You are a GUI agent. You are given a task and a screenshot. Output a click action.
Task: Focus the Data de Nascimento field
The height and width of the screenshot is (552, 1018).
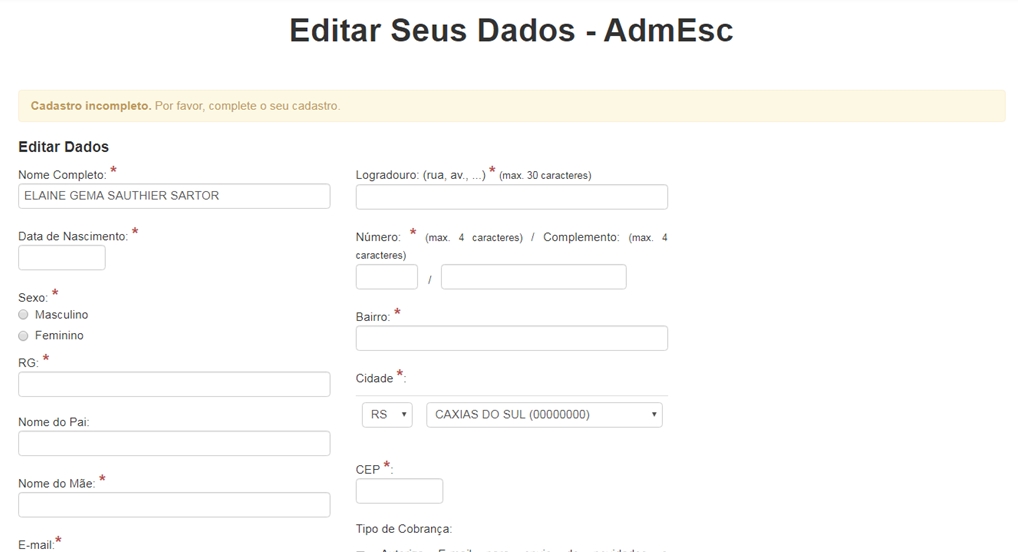click(x=62, y=258)
